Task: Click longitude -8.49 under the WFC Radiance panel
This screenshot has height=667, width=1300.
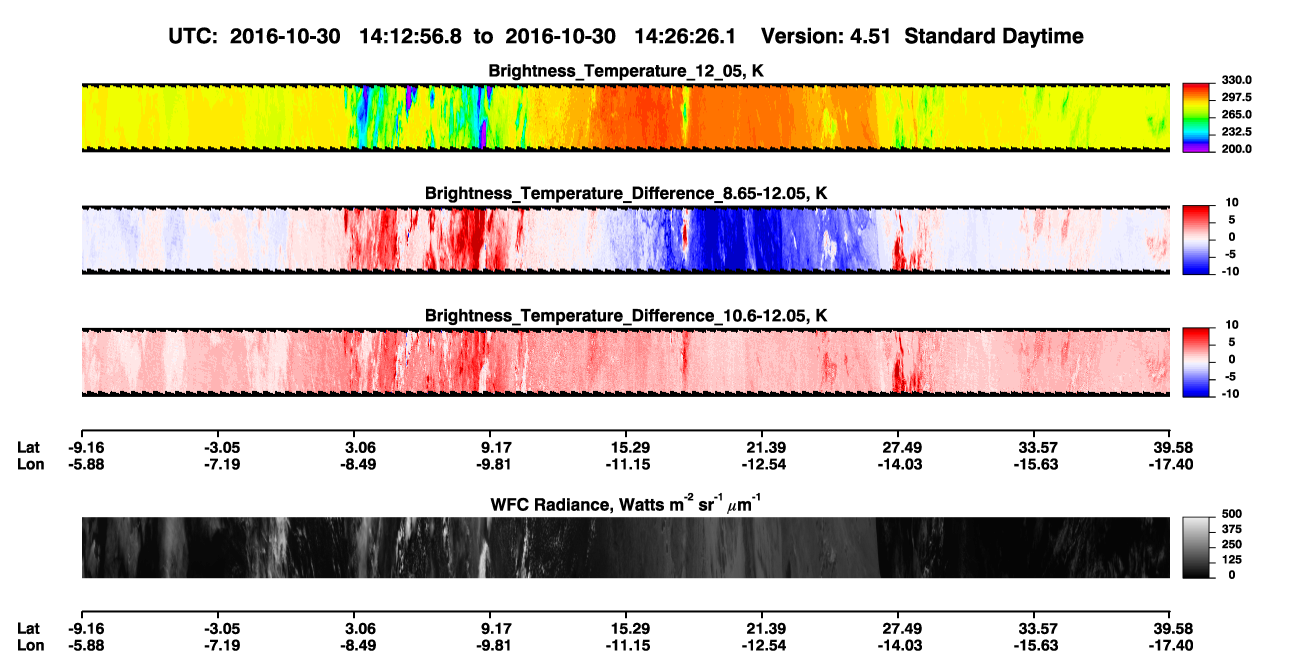Action: (358, 644)
